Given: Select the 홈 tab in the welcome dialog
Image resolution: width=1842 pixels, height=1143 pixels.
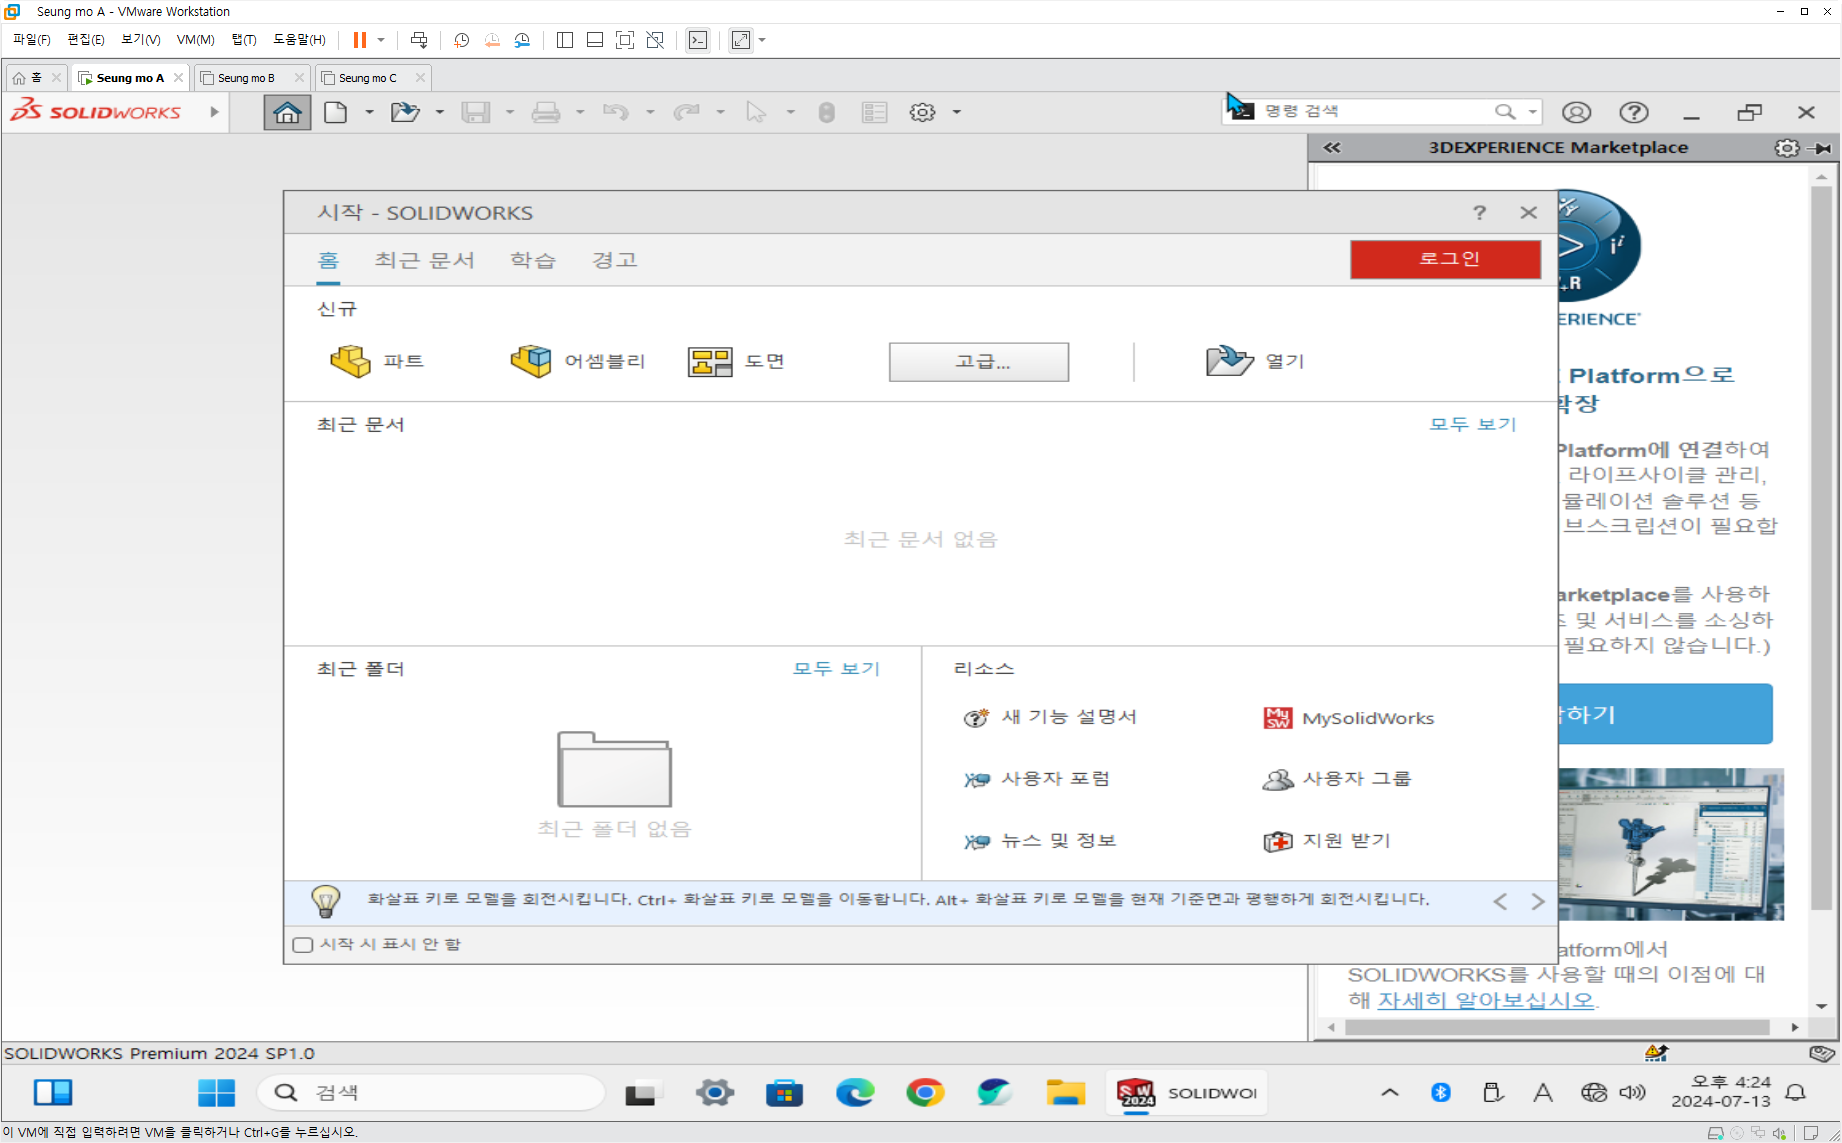Looking at the screenshot, I should (328, 260).
